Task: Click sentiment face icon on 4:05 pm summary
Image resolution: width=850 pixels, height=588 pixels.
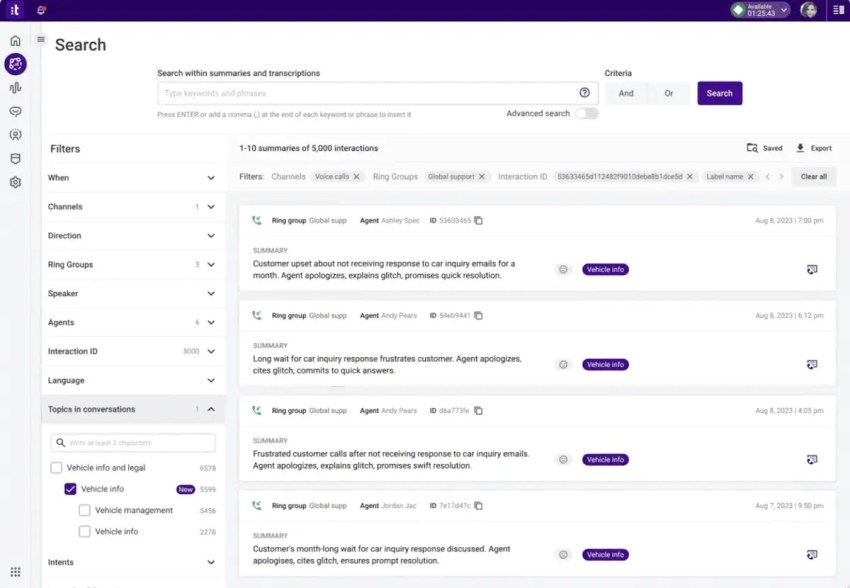Action: pos(563,460)
